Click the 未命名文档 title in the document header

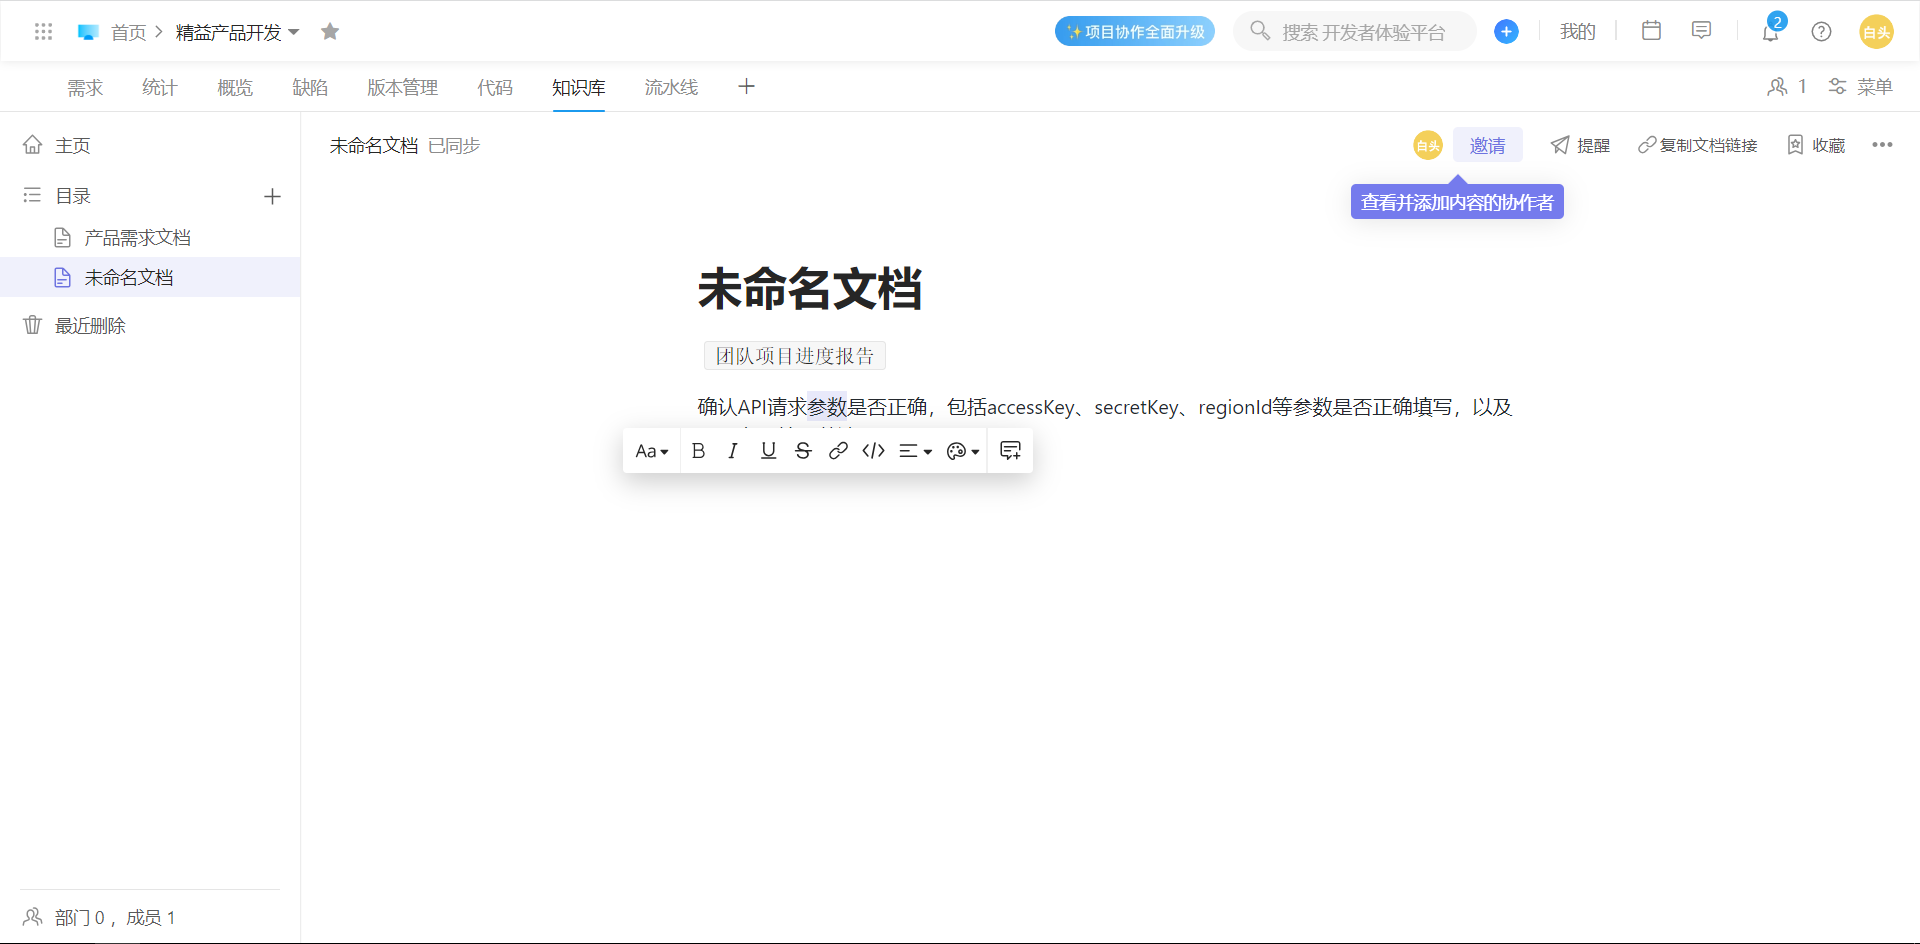coord(374,146)
